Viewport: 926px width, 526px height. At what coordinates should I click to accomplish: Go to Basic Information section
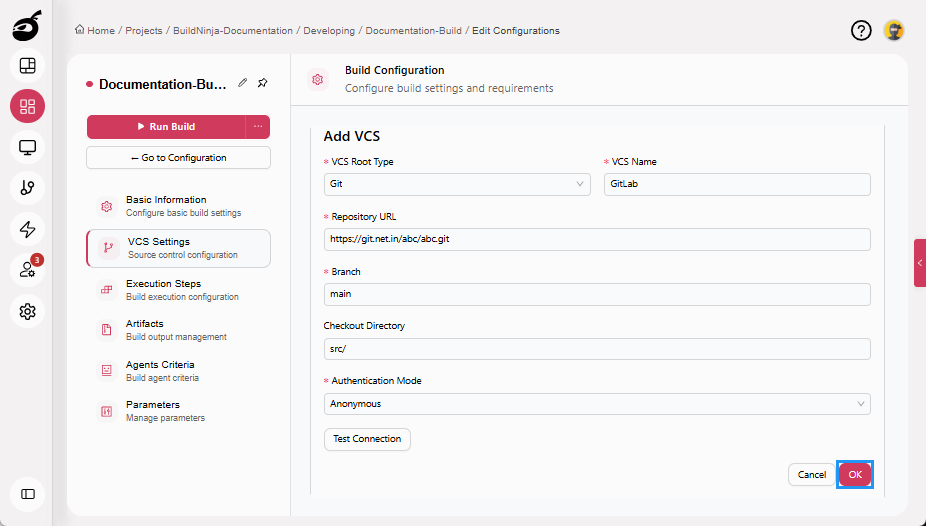pos(178,206)
